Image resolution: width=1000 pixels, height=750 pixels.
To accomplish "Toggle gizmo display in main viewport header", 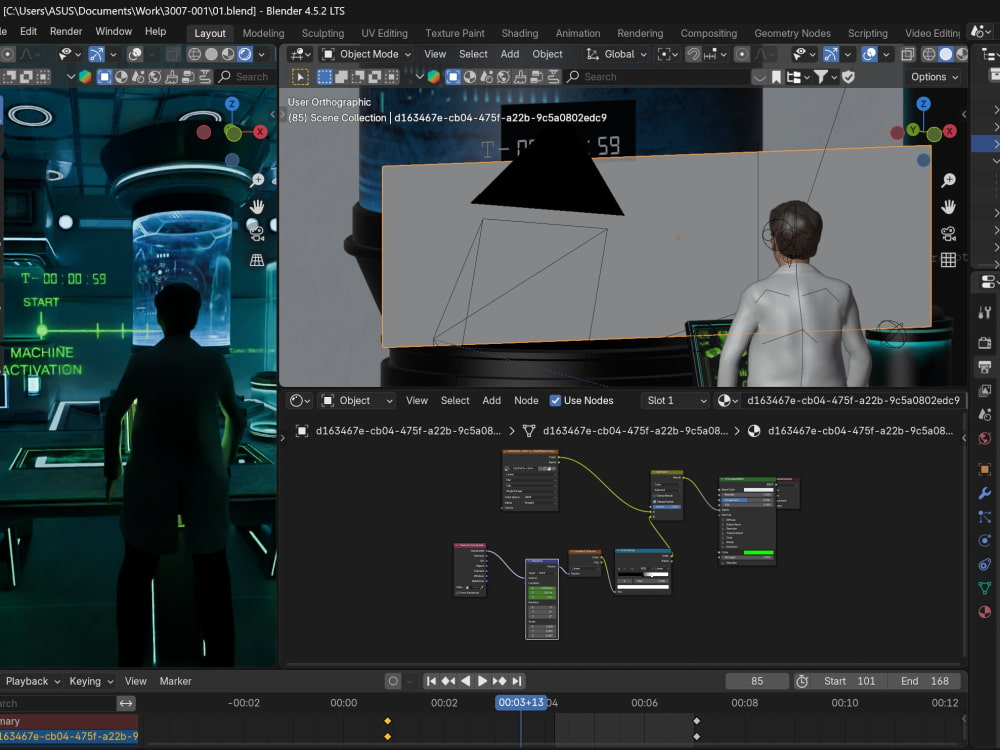I will (830, 54).
